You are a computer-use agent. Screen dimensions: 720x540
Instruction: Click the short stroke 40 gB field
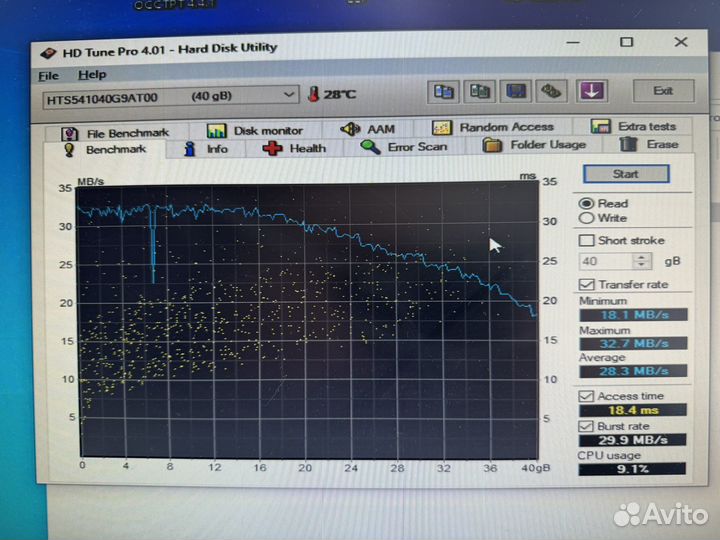pos(606,261)
